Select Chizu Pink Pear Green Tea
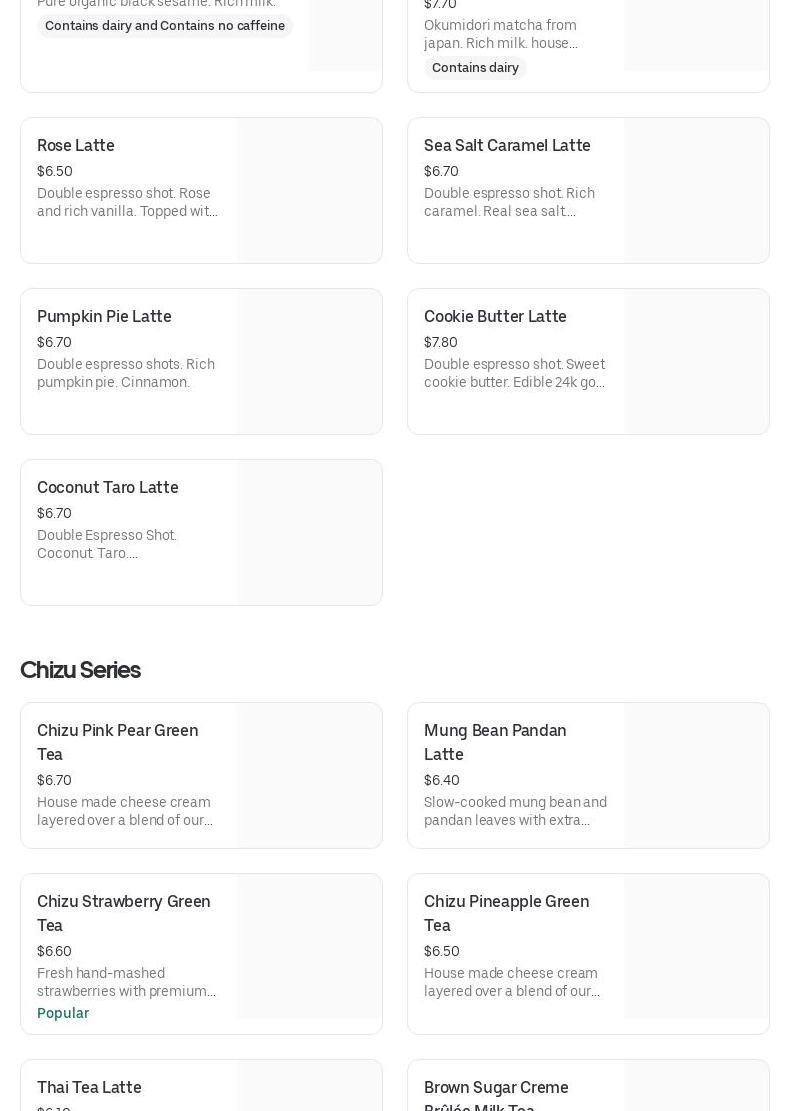Viewport: 804px width, 1111px height. click(118, 742)
